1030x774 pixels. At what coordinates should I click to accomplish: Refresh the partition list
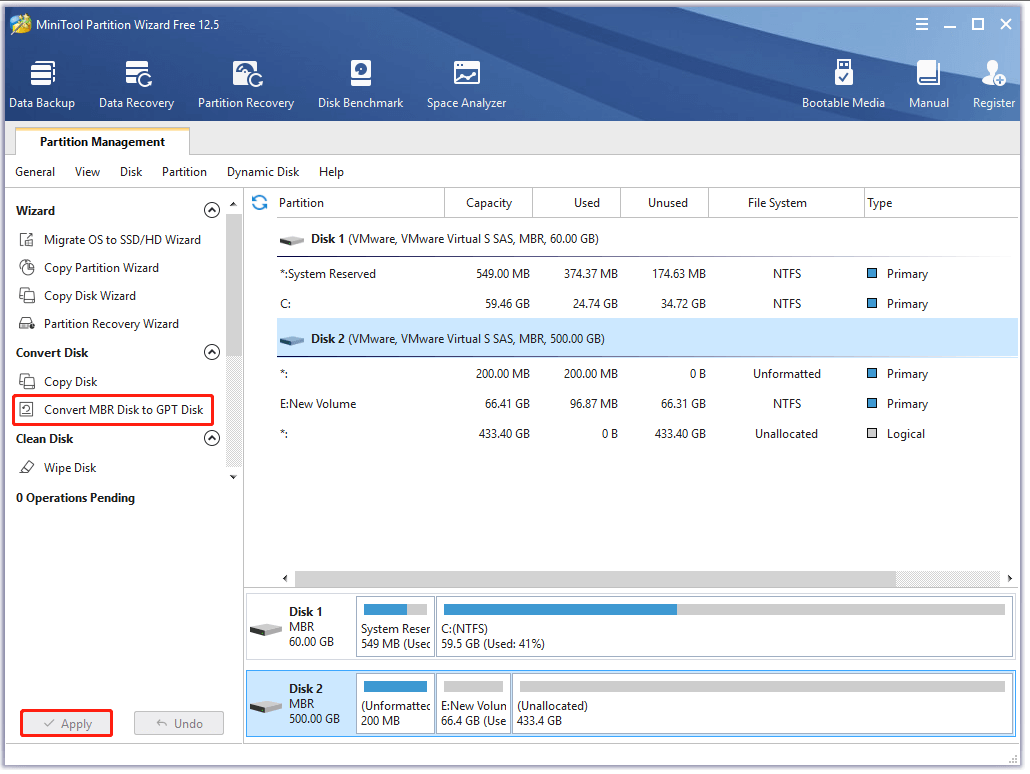259,202
